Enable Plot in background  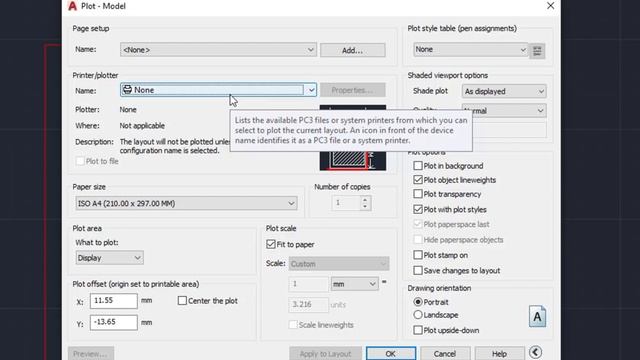point(418,166)
